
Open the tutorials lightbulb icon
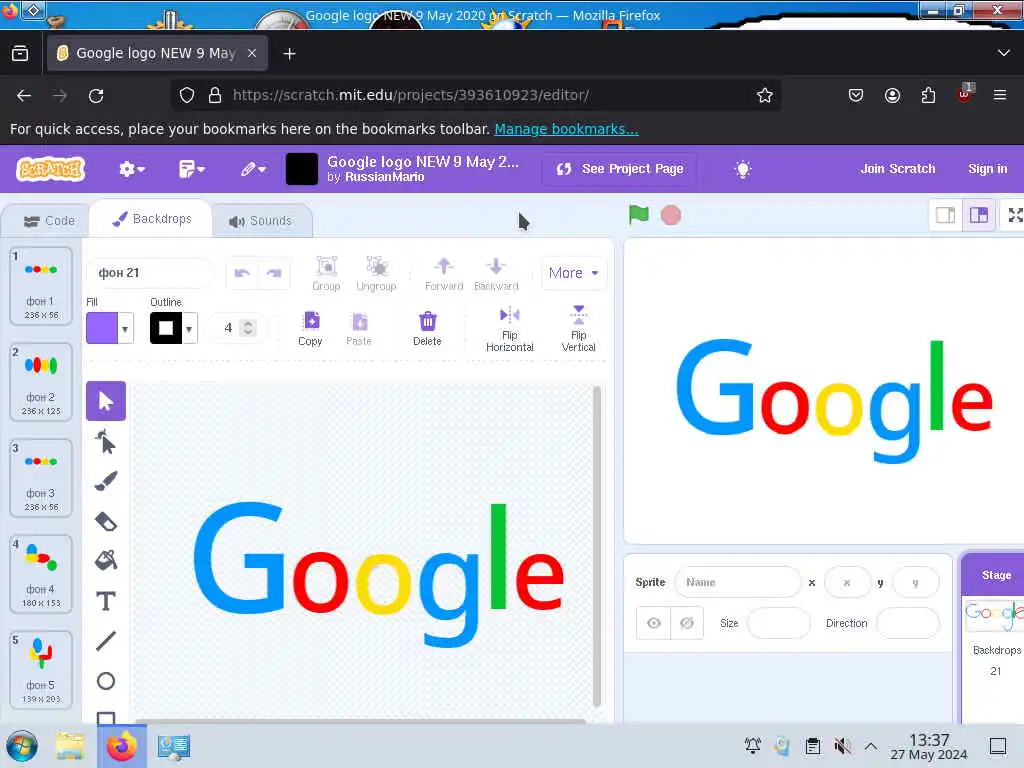pyautogui.click(x=743, y=169)
